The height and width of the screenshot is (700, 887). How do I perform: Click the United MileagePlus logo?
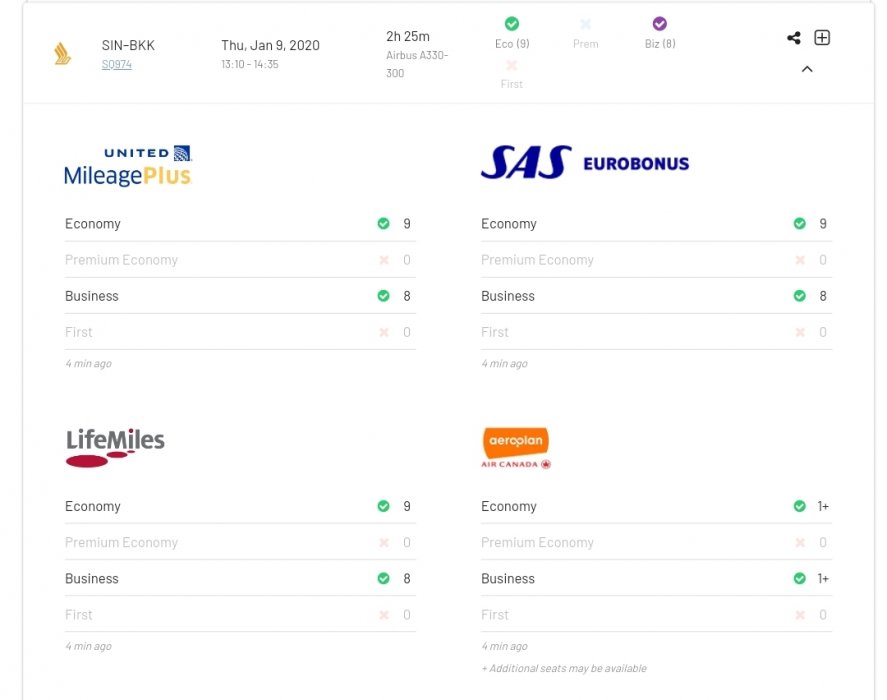(128, 166)
